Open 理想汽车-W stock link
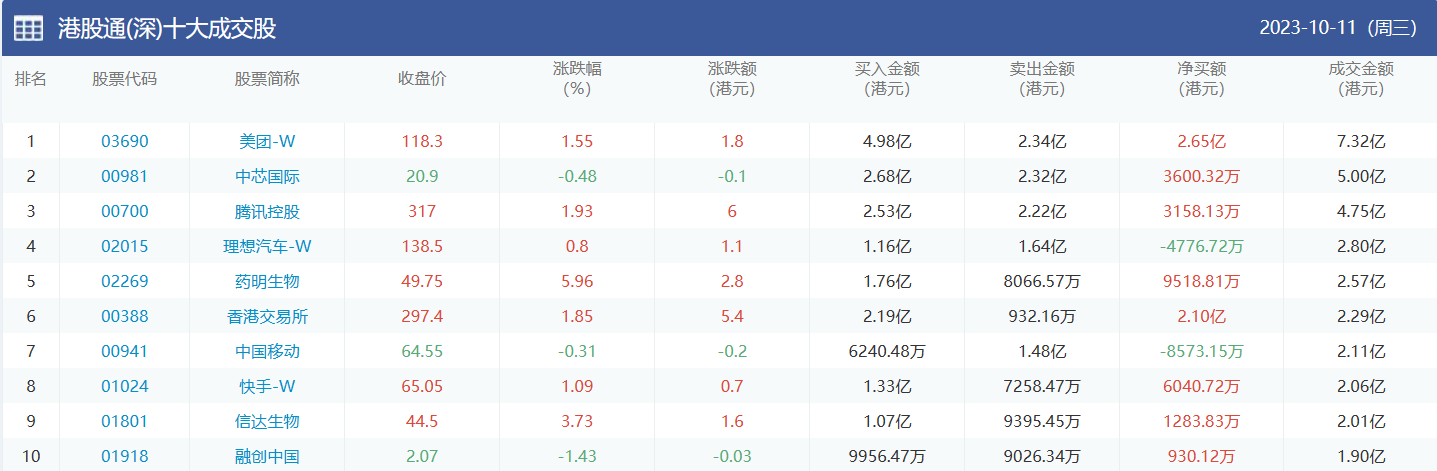This screenshot has height=471, width=1437. tap(267, 247)
